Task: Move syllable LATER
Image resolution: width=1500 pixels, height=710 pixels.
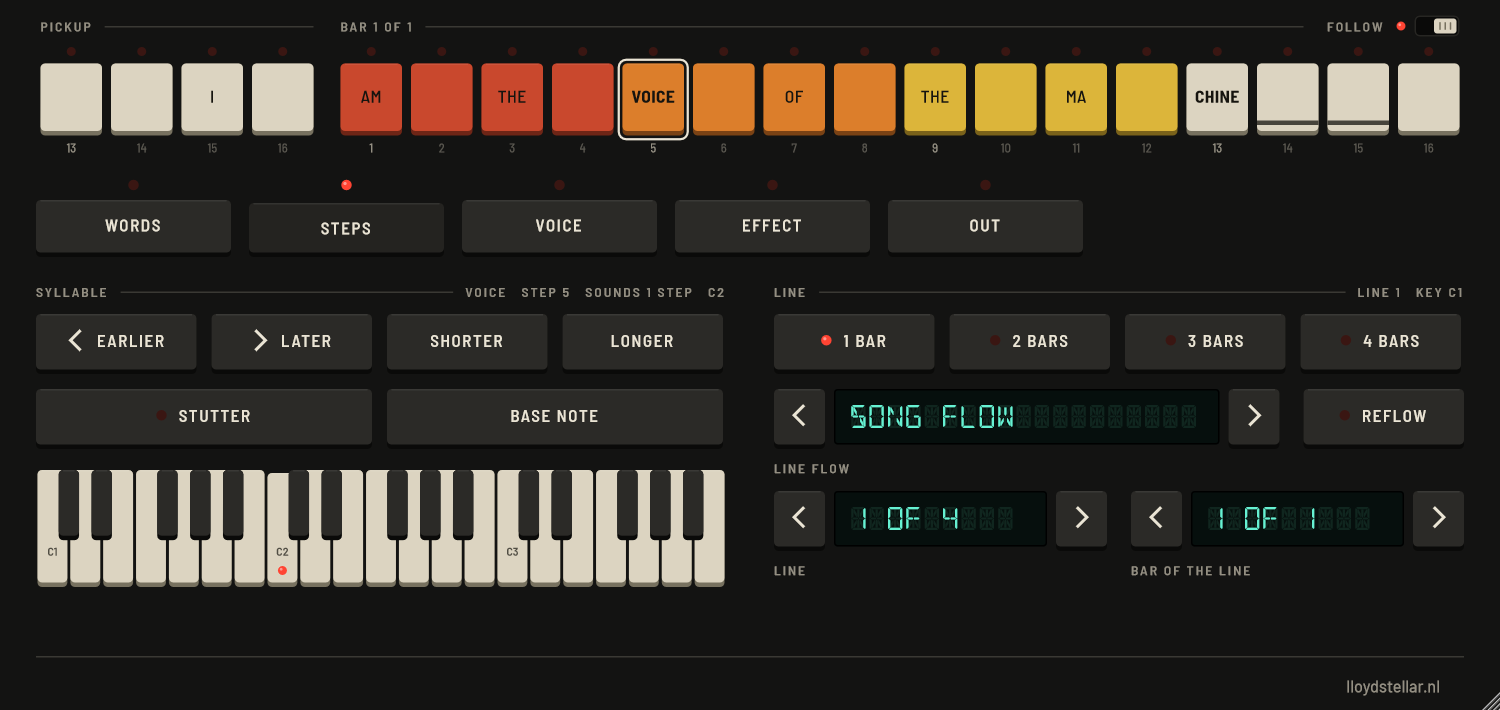Action: click(x=291, y=341)
